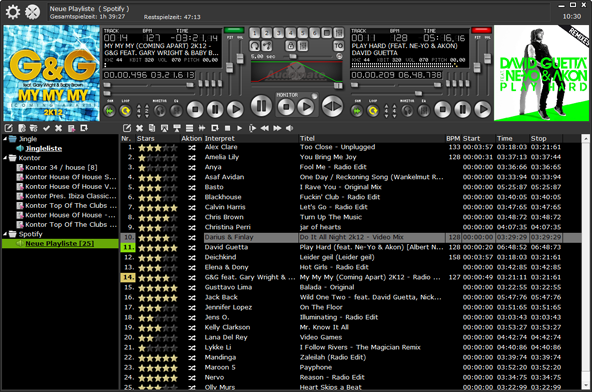This screenshot has height=392, width=592.
Task: Click the X icon in the track list toolbar
Action: (x=139, y=128)
